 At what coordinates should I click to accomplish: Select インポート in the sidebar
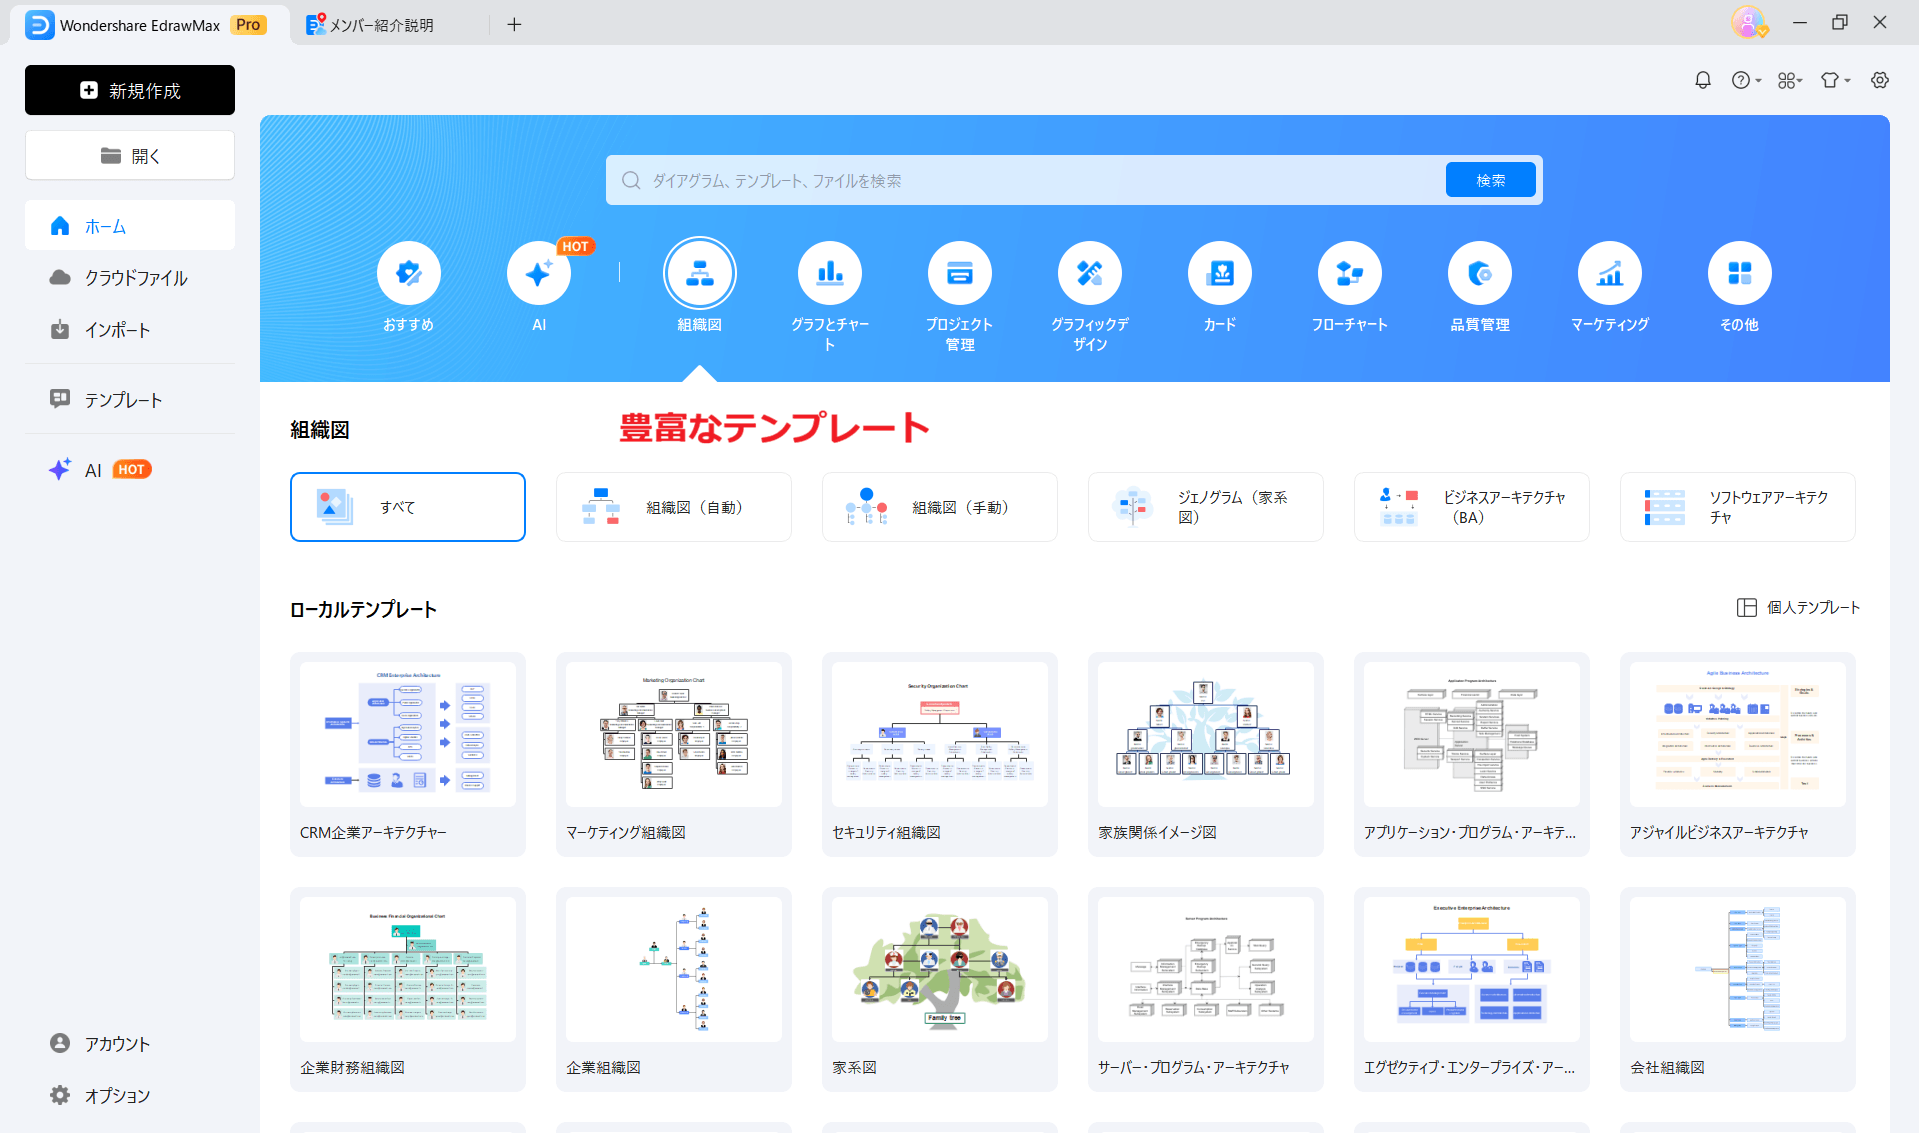(x=117, y=329)
